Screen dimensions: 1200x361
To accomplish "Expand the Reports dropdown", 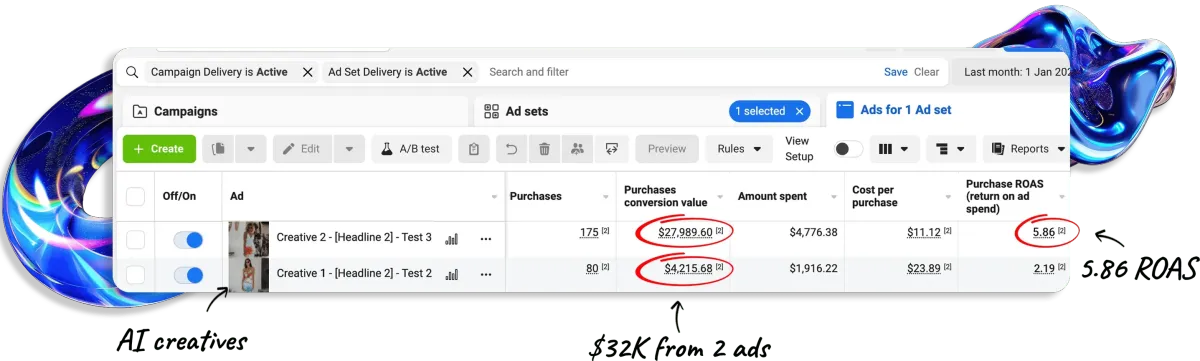I will pyautogui.click(x=1026, y=149).
